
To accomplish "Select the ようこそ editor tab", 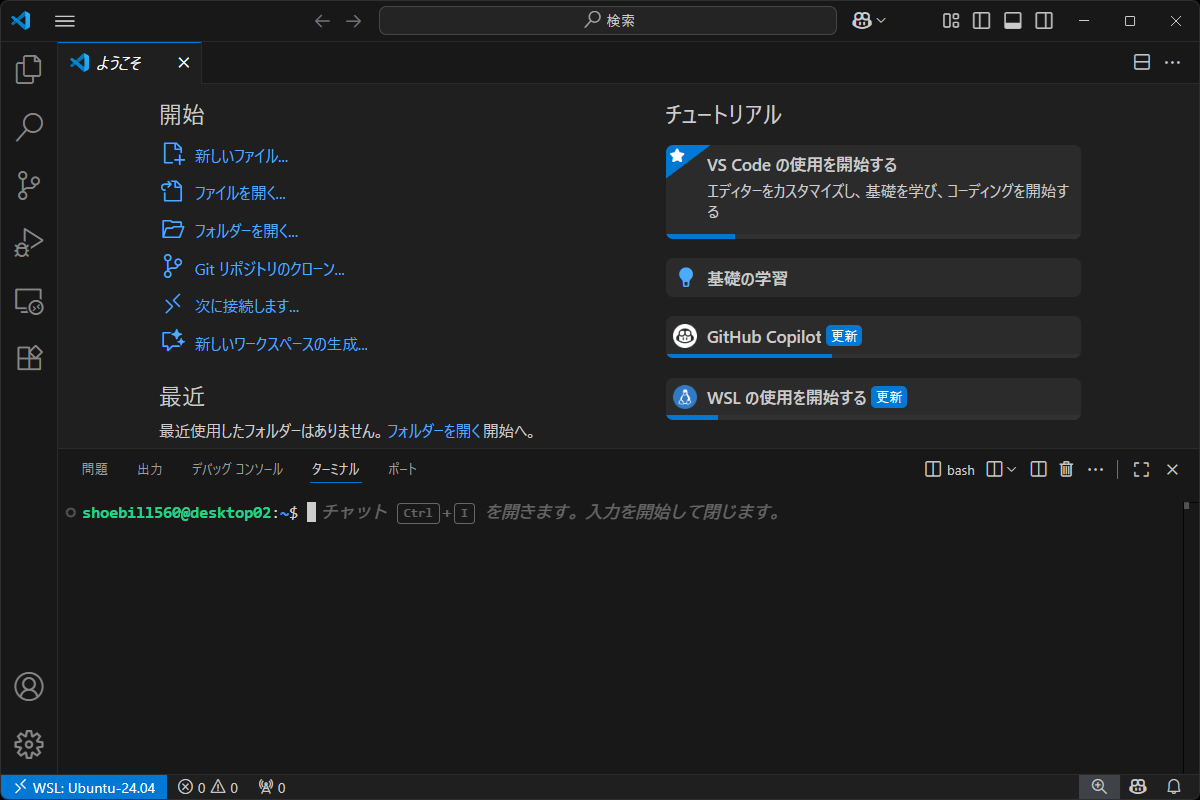I will click(x=130, y=63).
